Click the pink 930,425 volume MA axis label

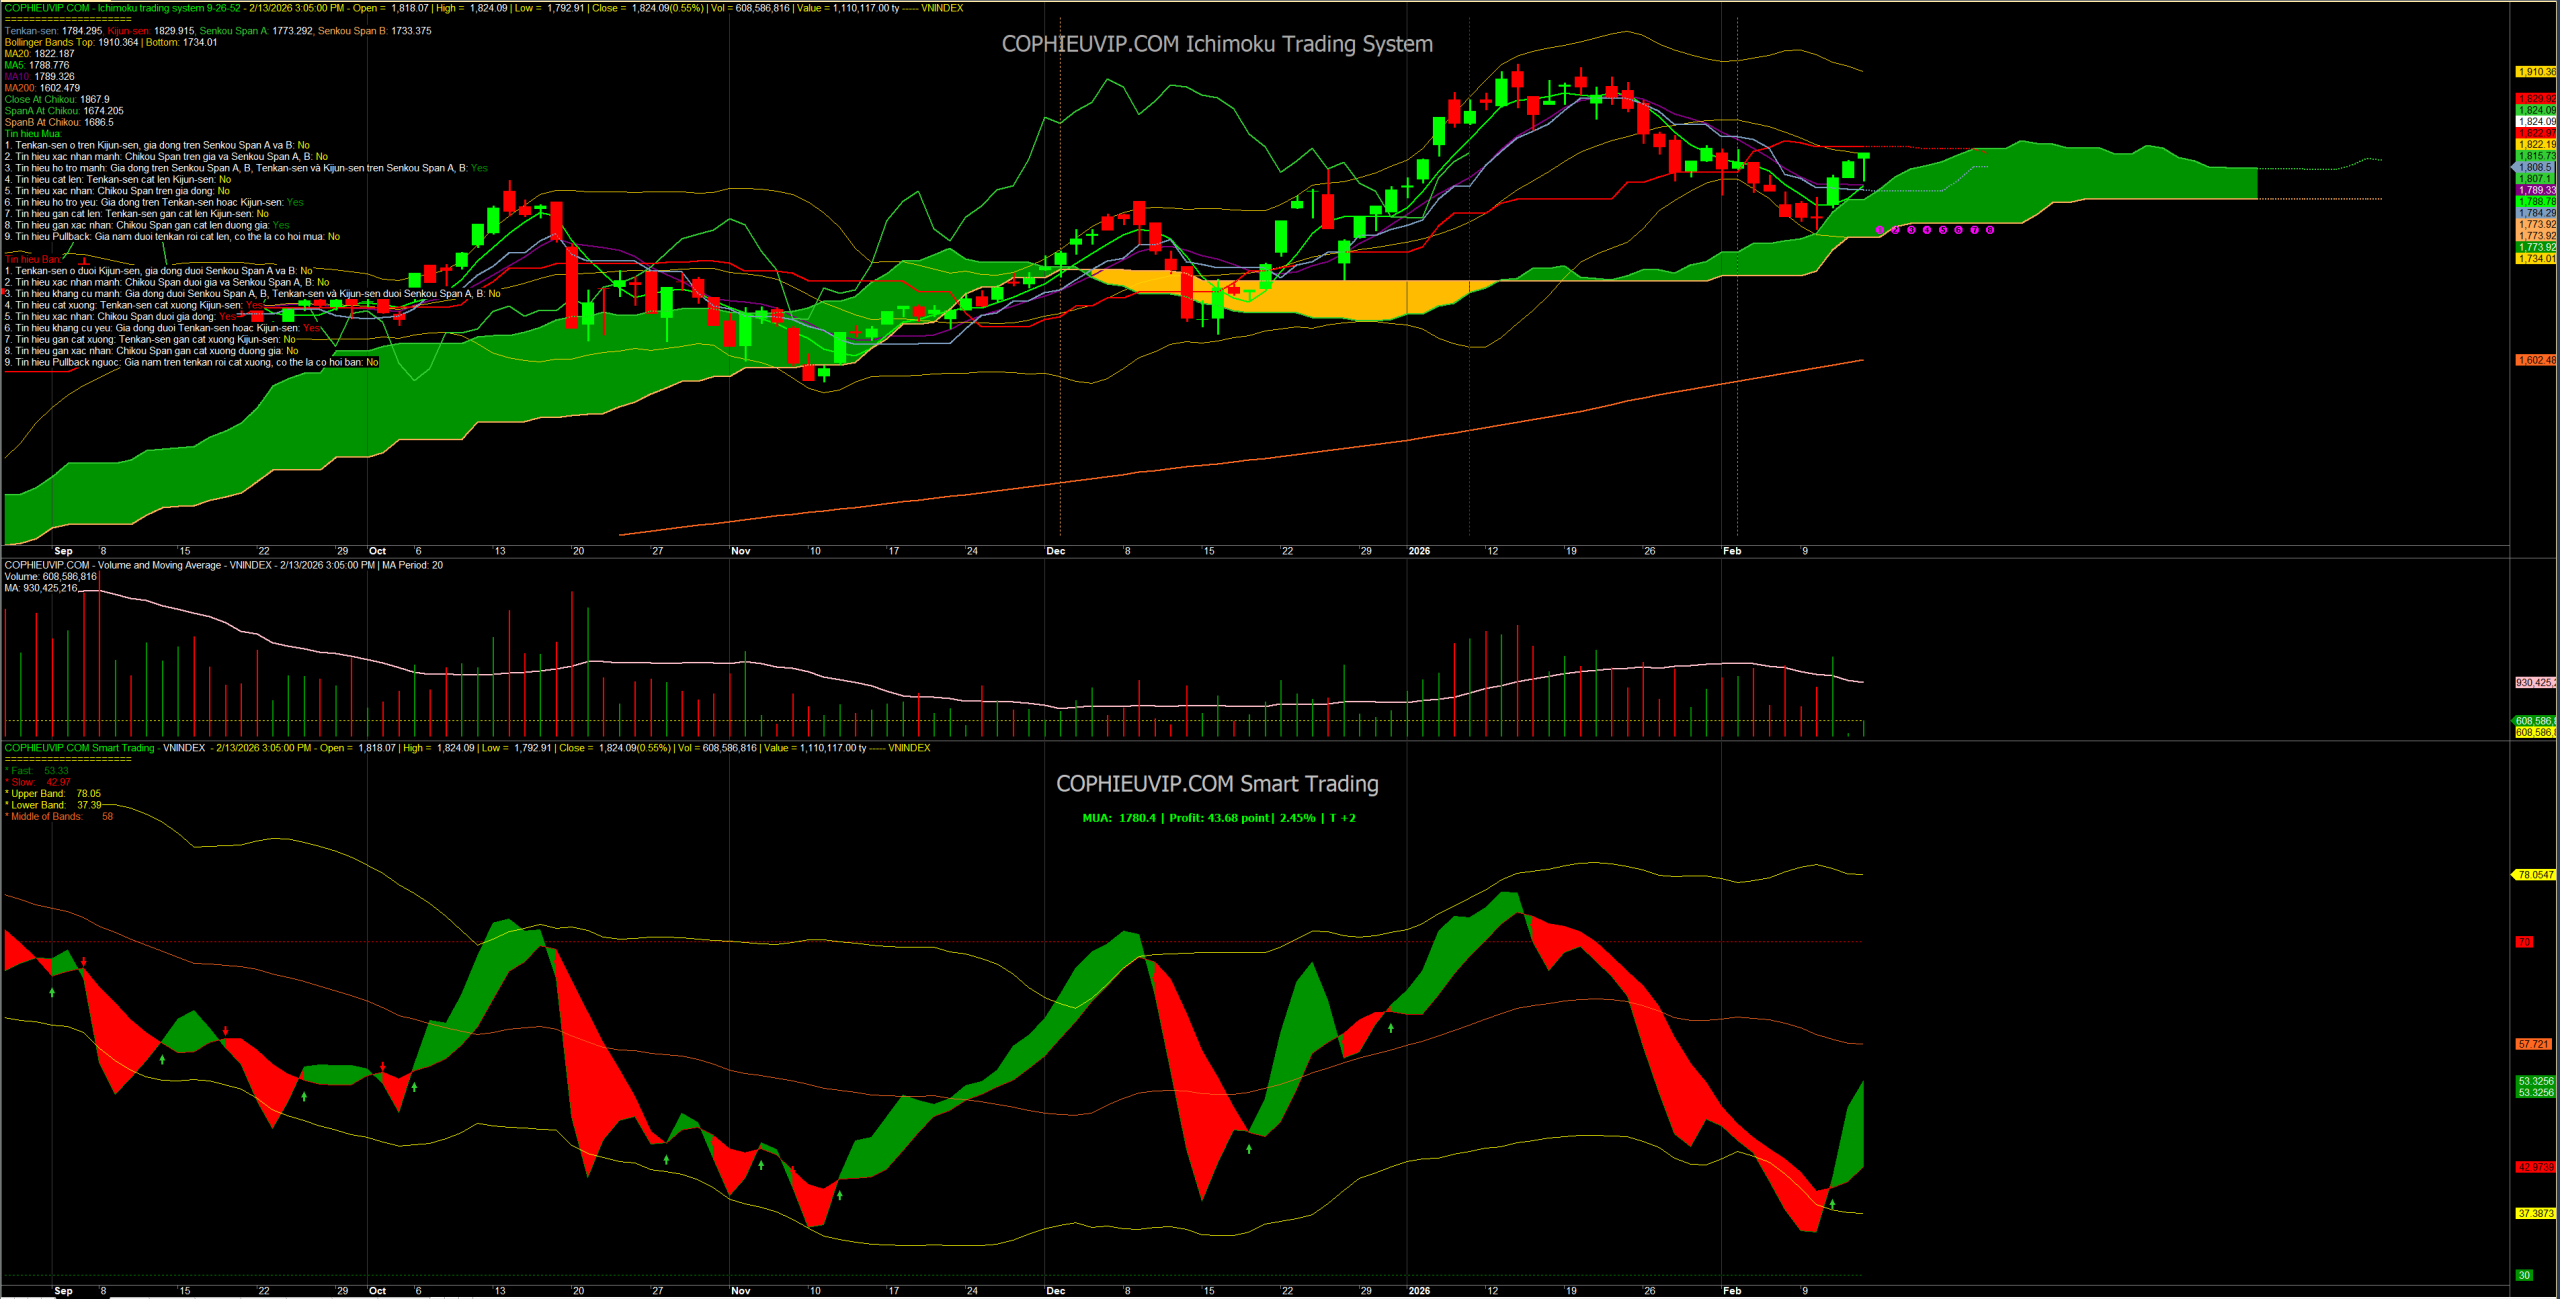point(2535,683)
